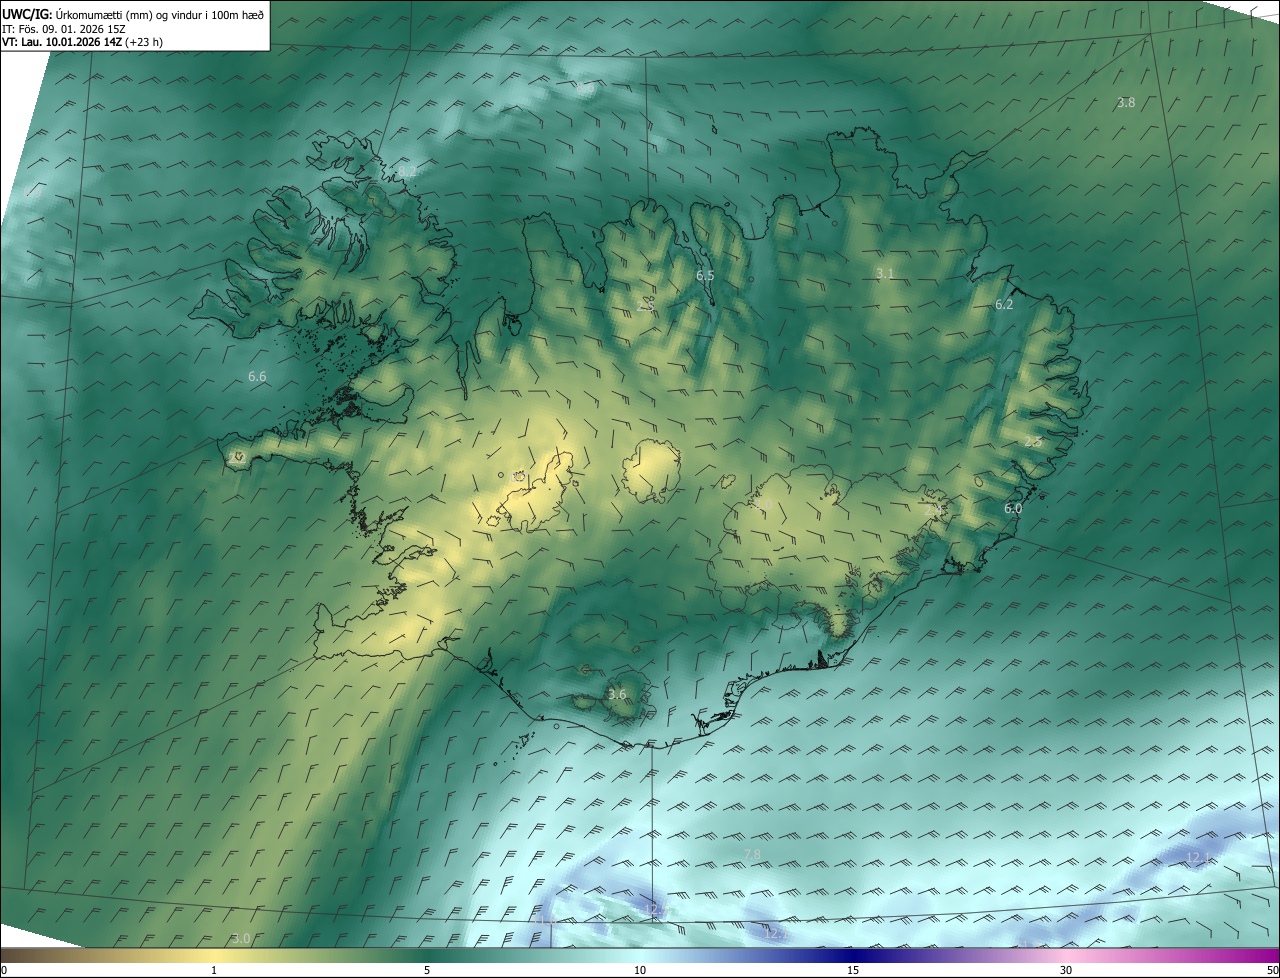This screenshot has width=1280, height=978.
Task: Click the '3.8' value in the northeast sea
Action: tap(1126, 103)
